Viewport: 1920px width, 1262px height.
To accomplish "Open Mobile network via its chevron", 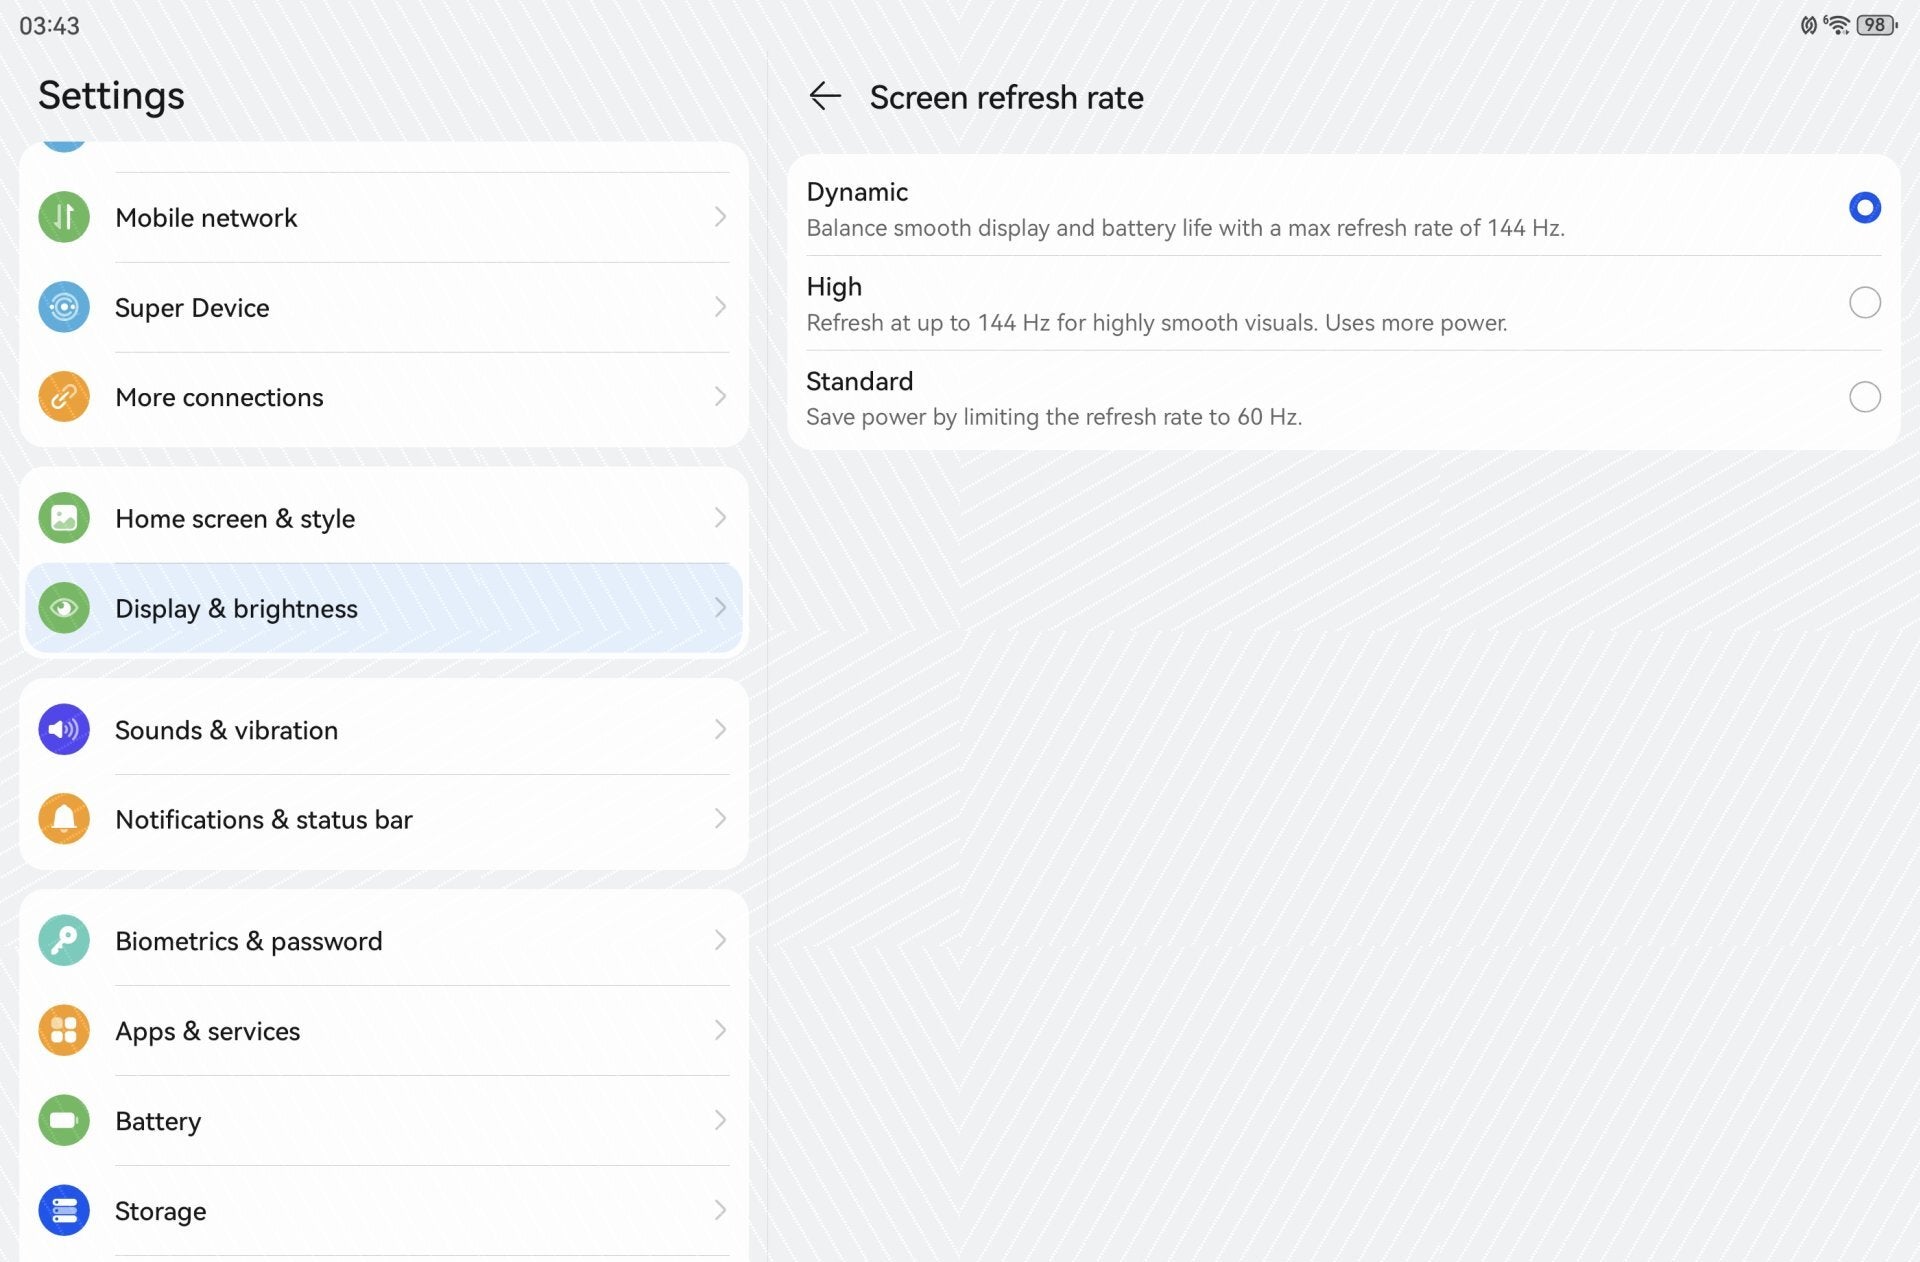I will [720, 217].
